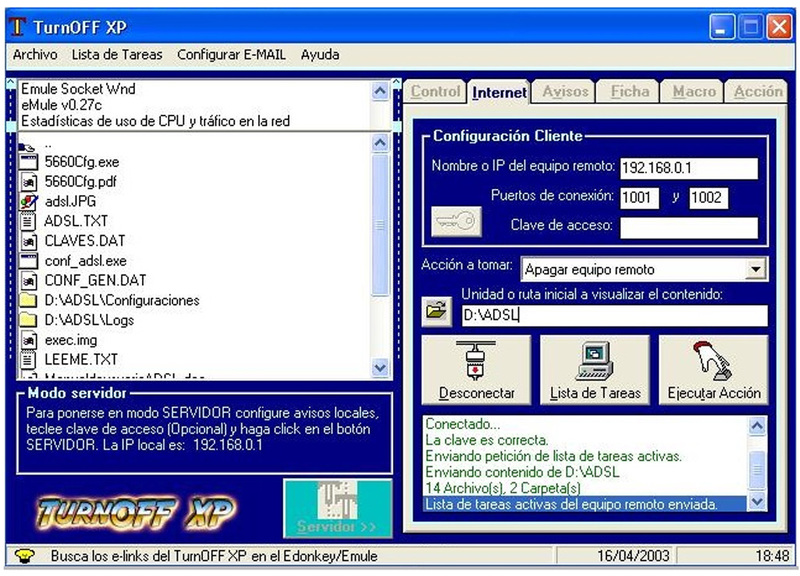800x576 pixels.
Task: Click the up arrow of the file list scrollbar
Action: (380, 143)
